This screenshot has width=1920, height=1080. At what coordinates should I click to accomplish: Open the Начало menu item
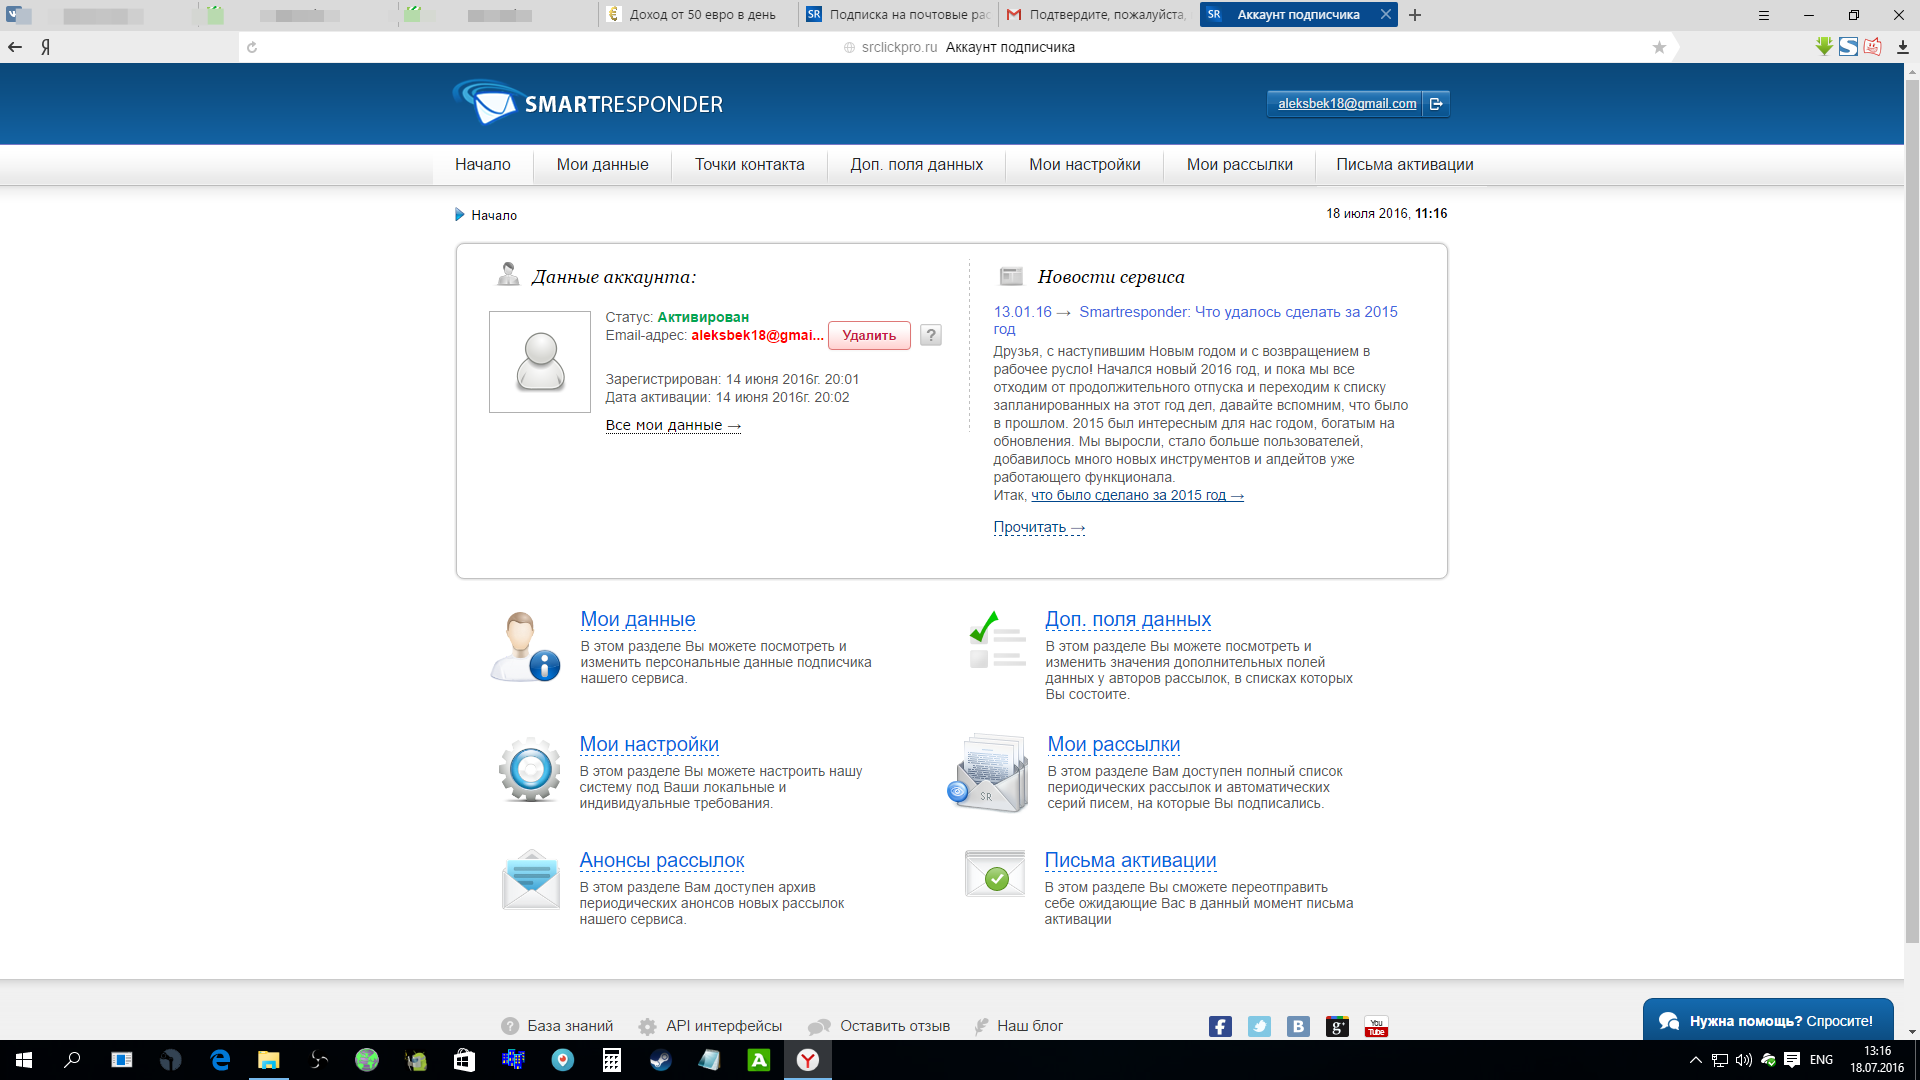pyautogui.click(x=483, y=165)
